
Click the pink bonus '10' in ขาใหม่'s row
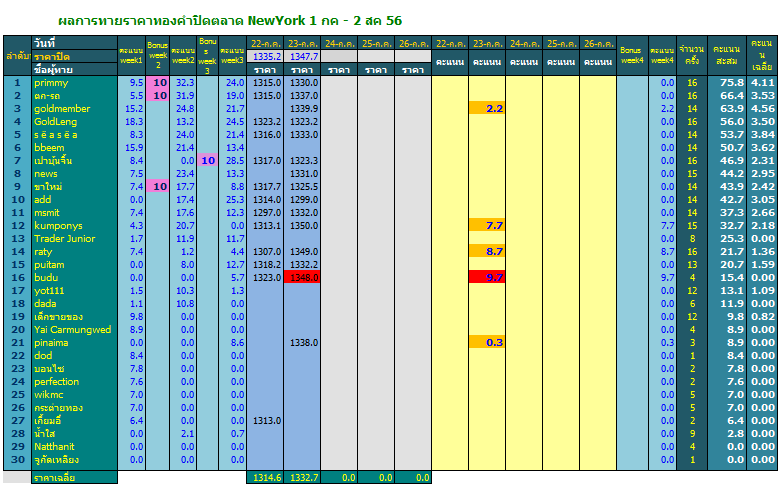coord(157,187)
